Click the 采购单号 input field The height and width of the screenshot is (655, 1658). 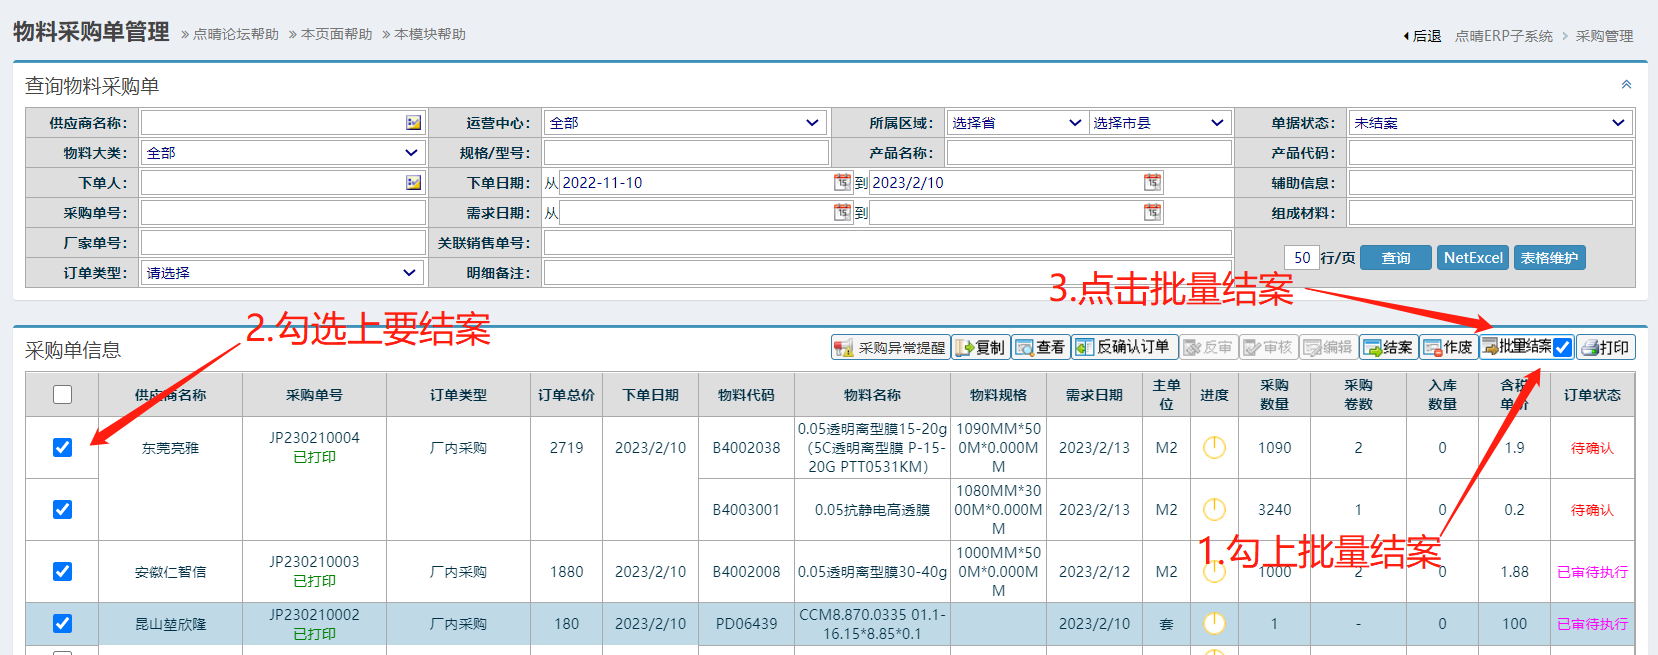[x=283, y=213]
